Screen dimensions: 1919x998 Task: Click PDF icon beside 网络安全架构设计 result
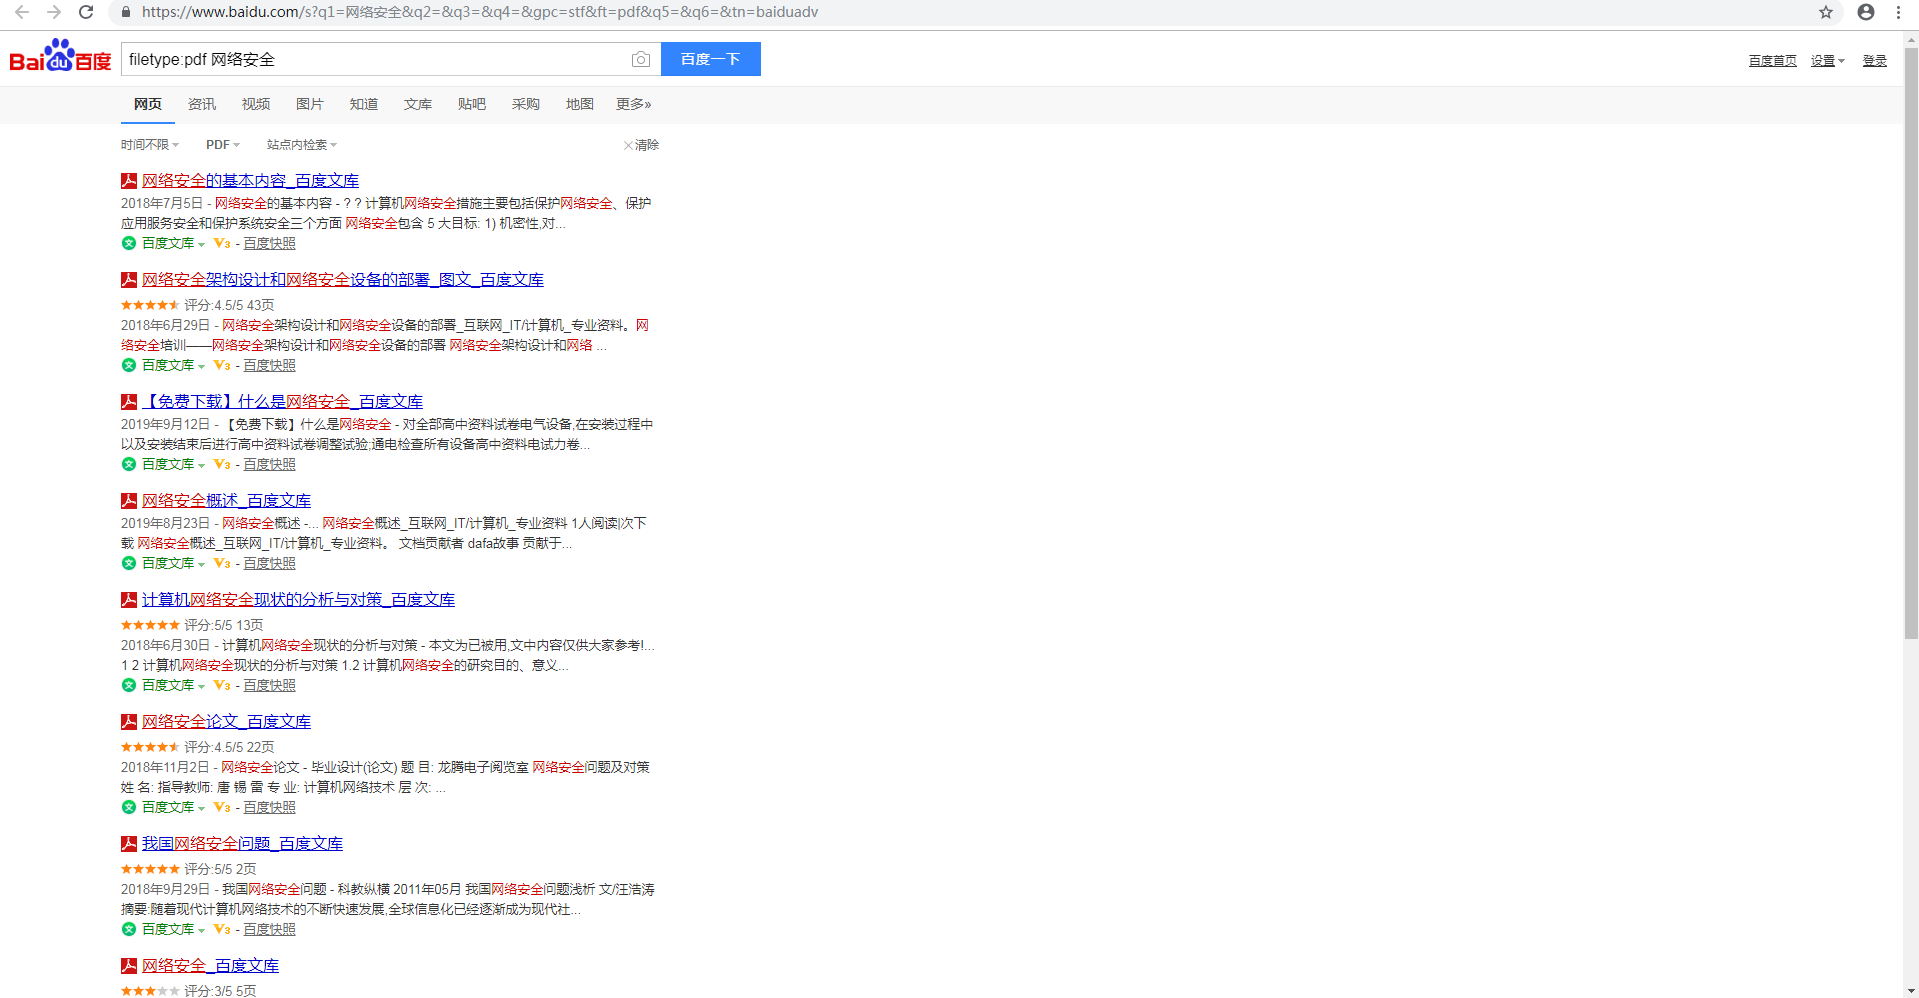point(129,280)
